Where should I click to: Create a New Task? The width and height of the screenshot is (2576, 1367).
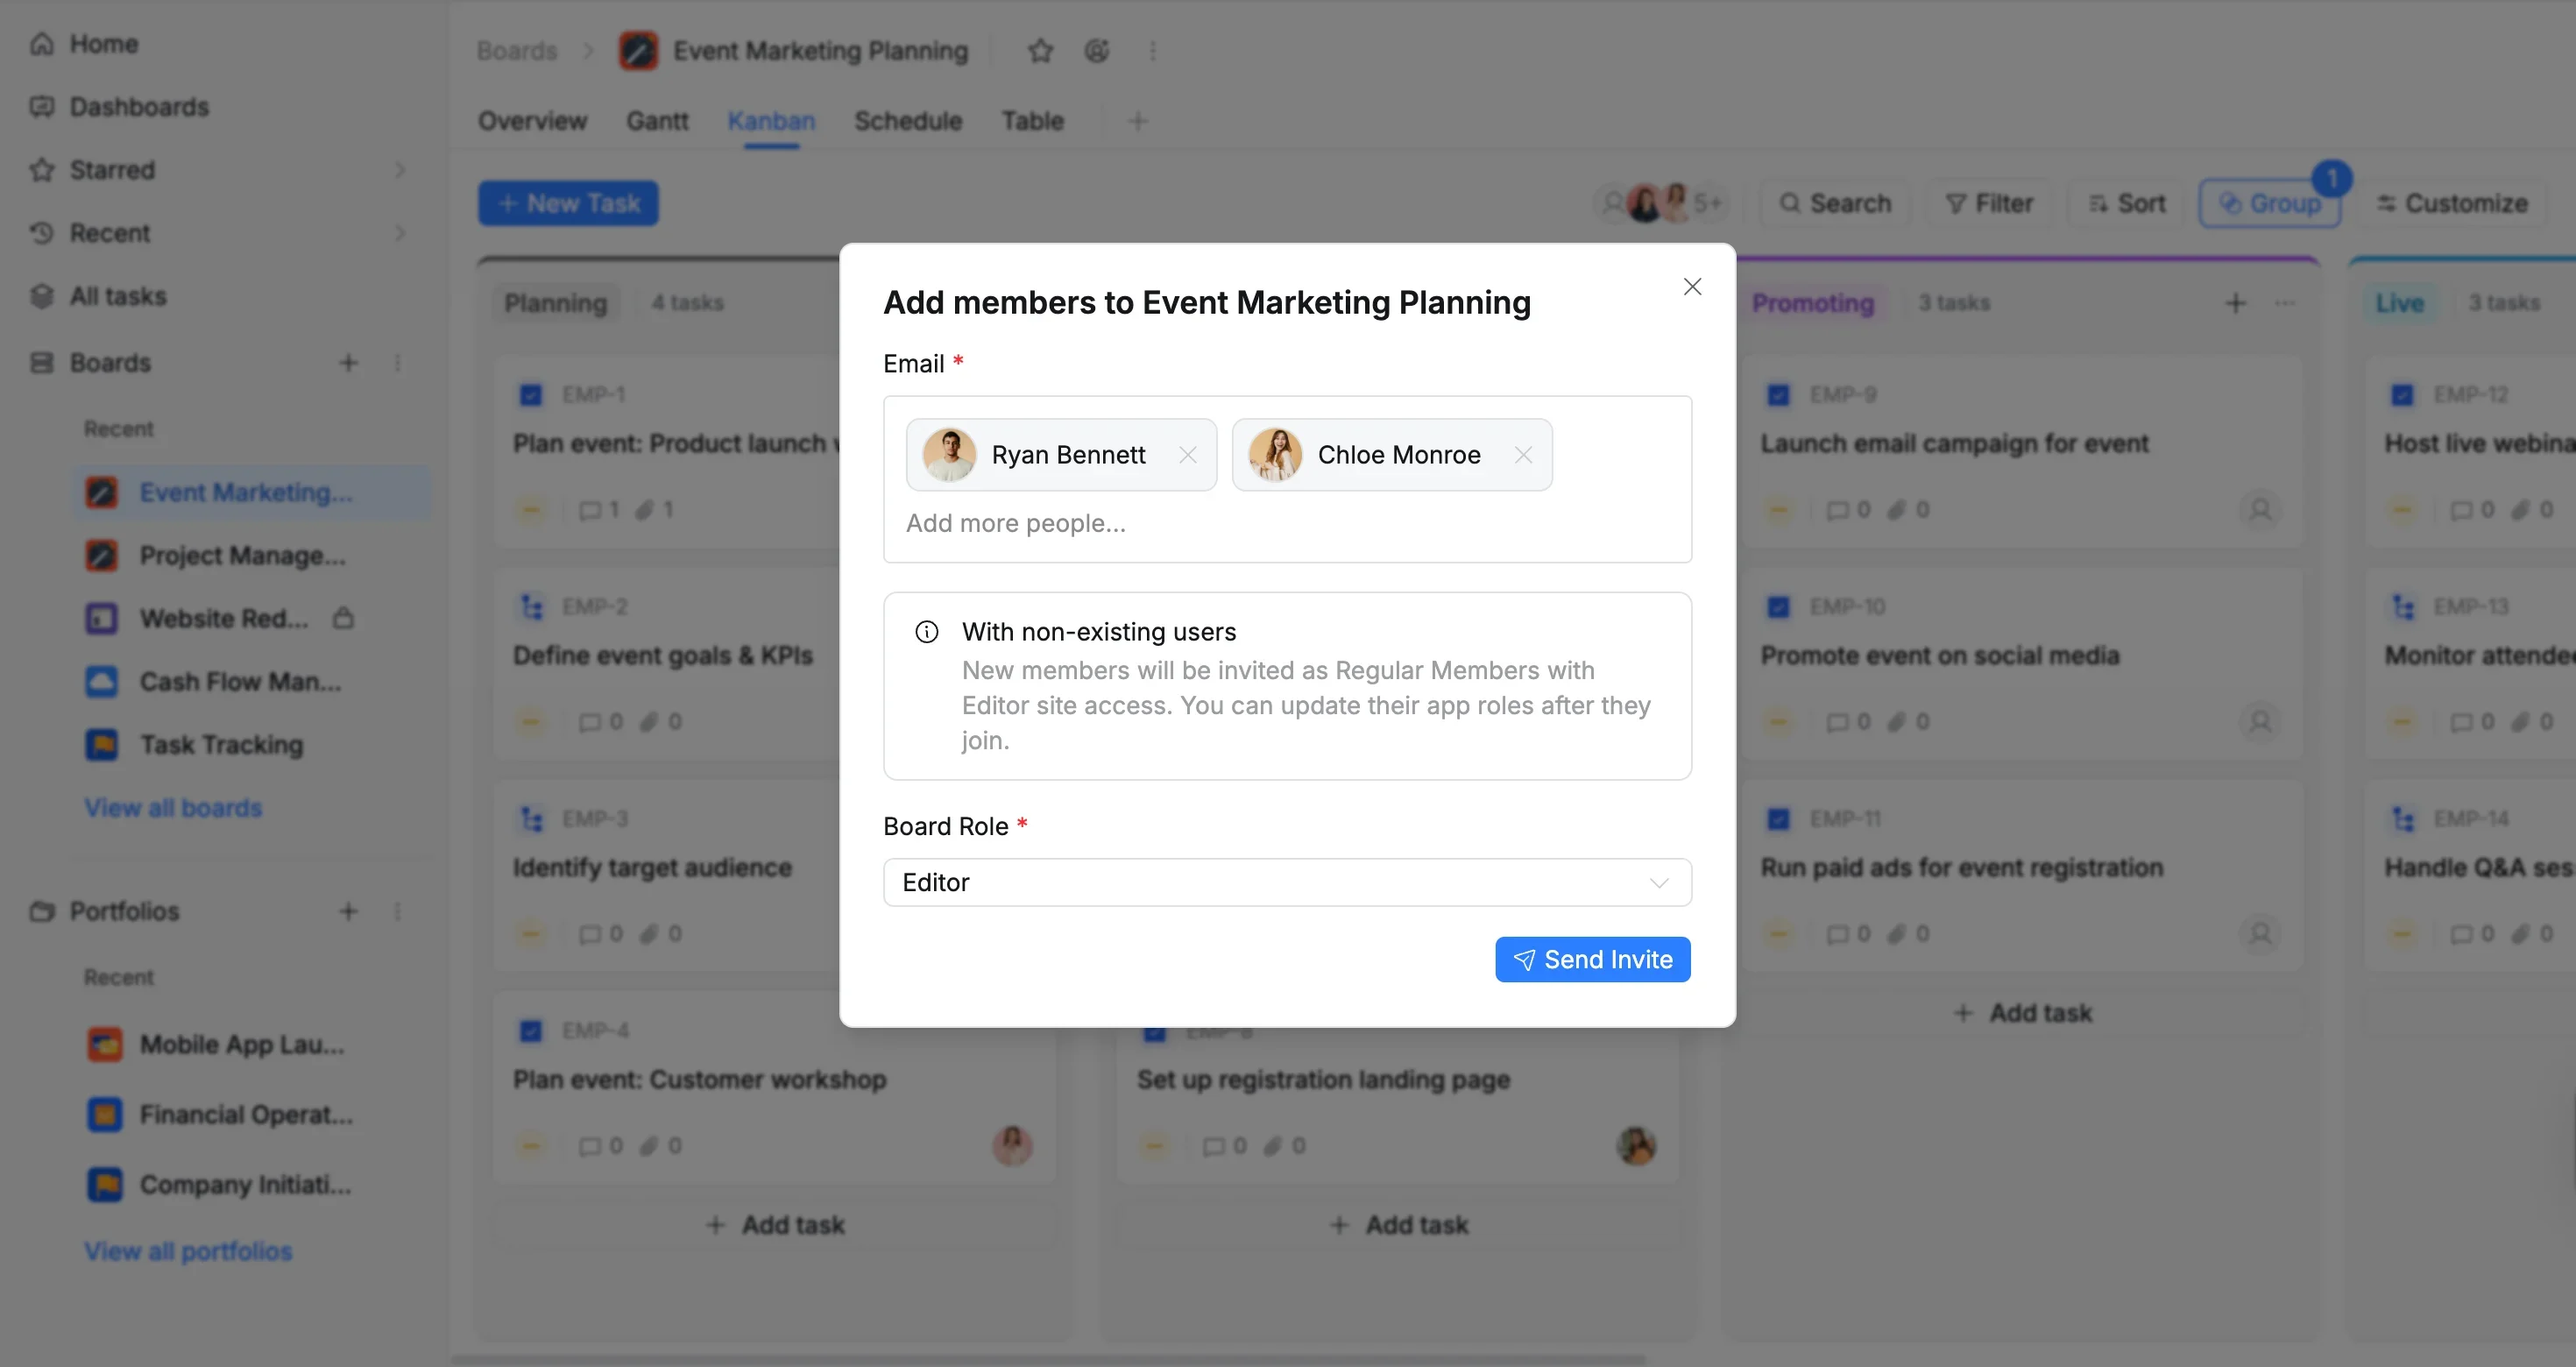568,203
